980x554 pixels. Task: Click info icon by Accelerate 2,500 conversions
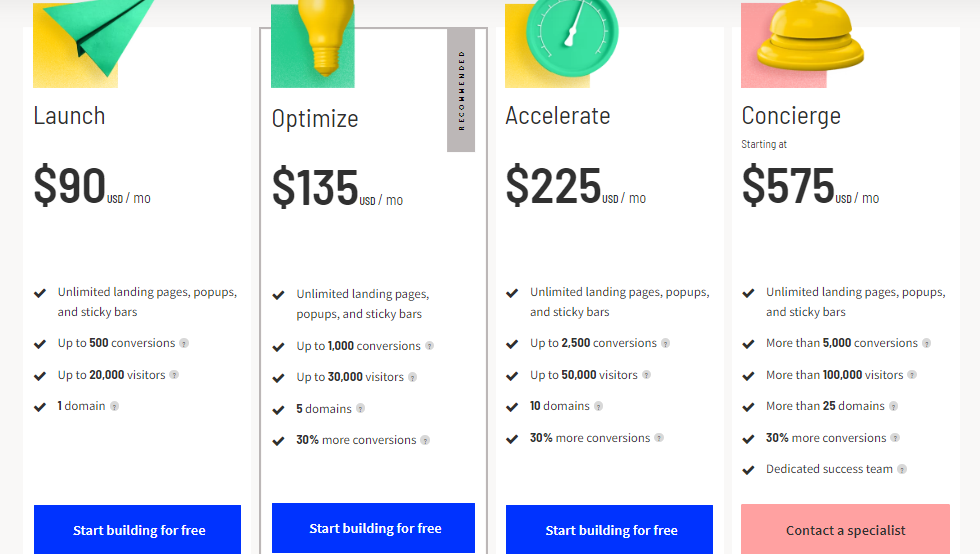point(666,343)
